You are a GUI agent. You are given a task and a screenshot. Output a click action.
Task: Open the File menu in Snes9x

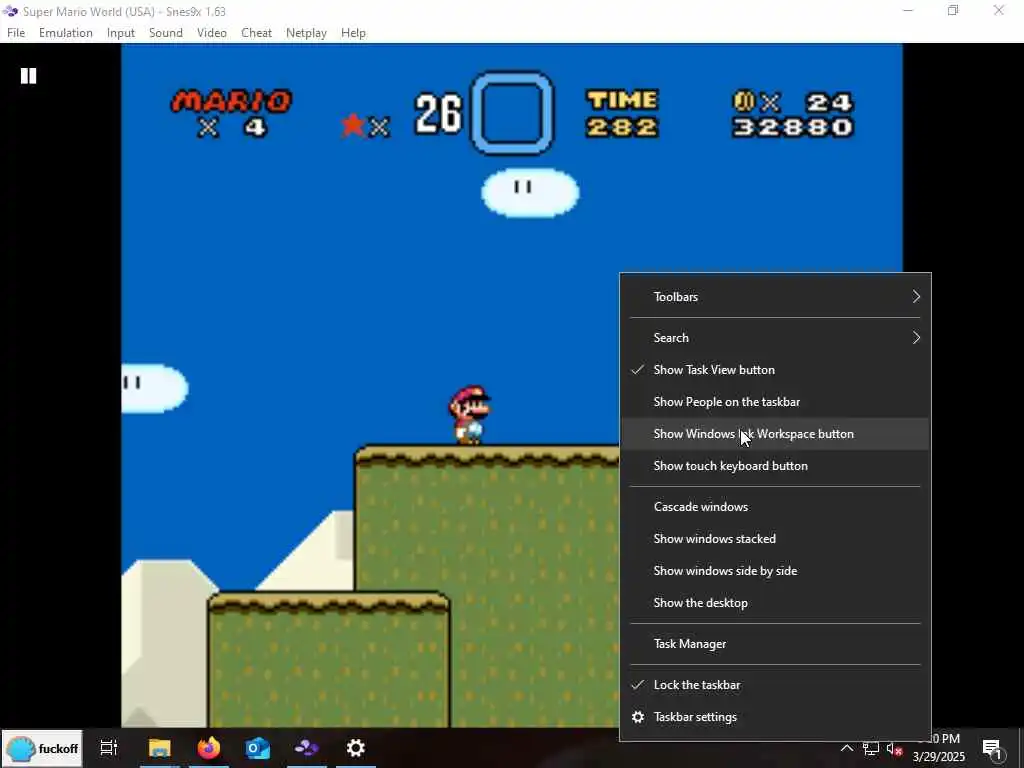coord(16,33)
